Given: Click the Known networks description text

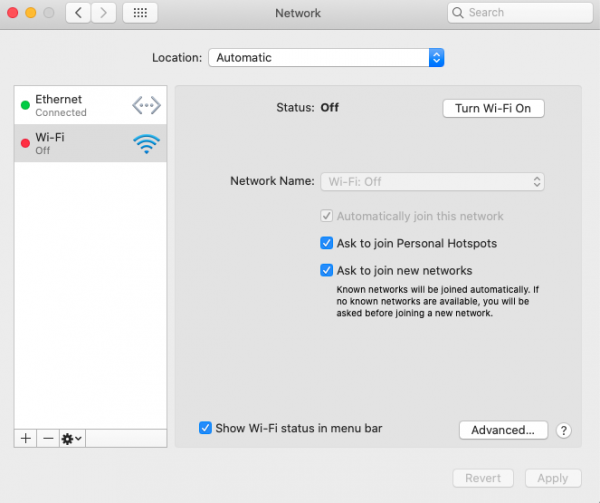Looking at the screenshot, I should click(437, 301).
